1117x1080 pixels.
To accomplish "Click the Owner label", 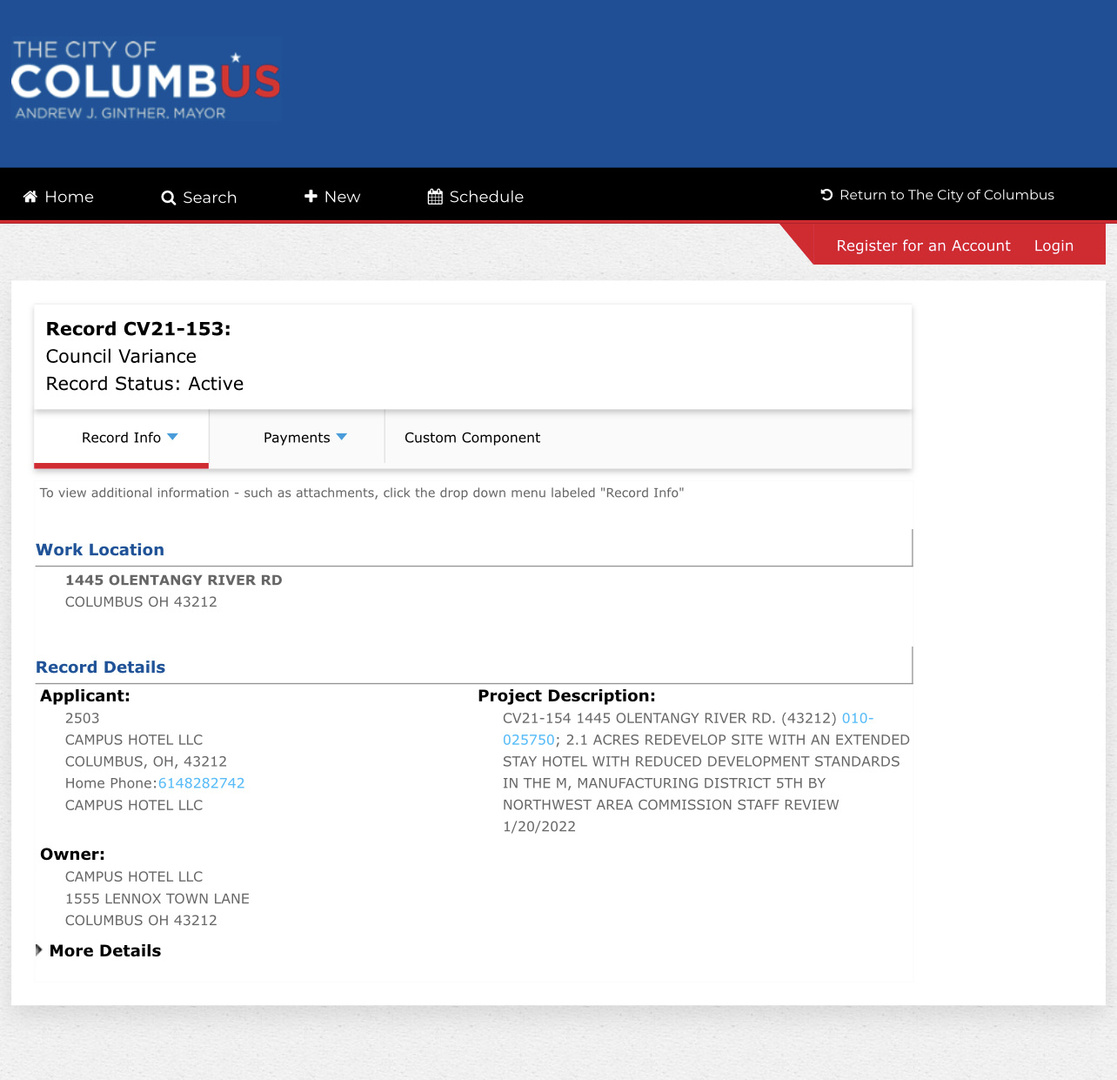I will 72,854.
